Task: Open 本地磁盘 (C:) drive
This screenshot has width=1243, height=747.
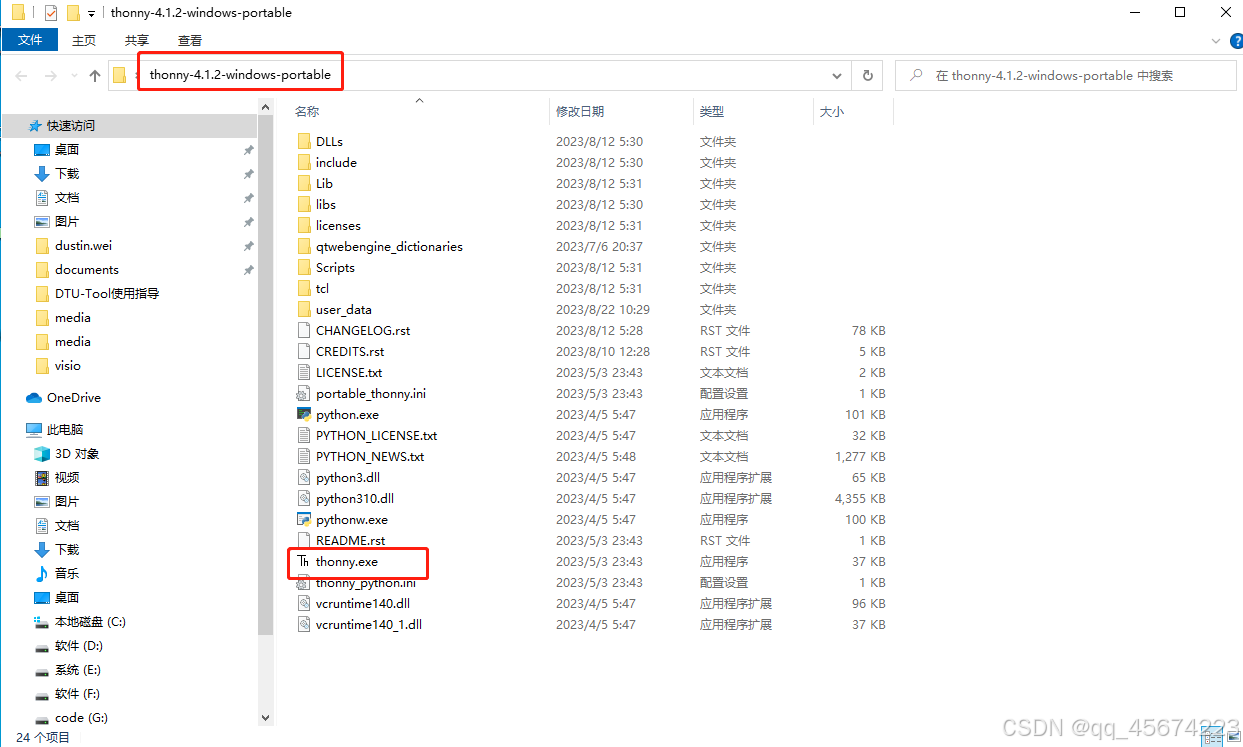Action: [x=80, y=621]
